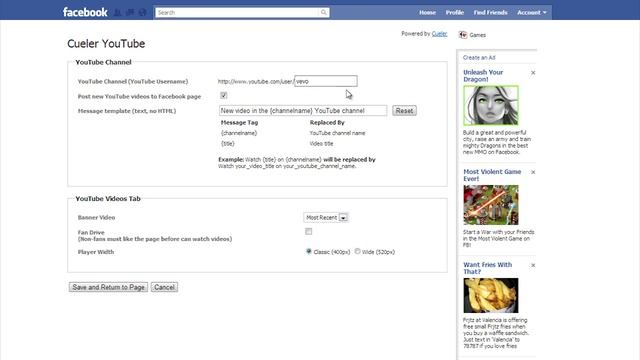
Task: Click the war game ad thumbnail
Action: click(x=491, y=205)
